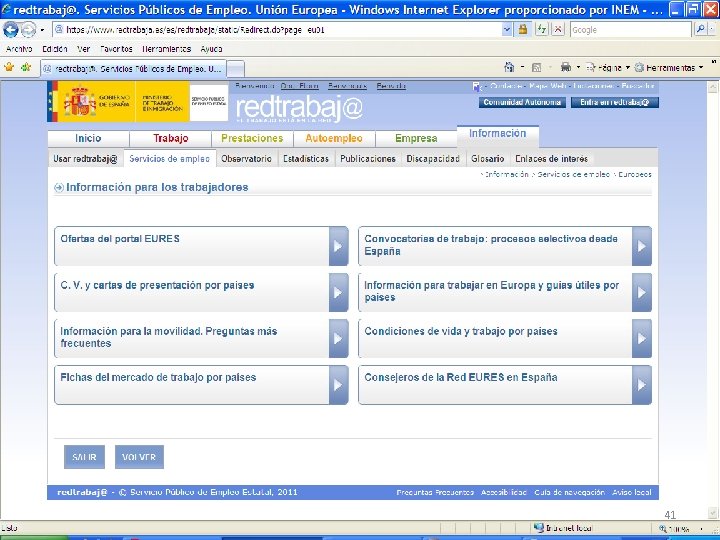
Task: Open the Trabajo main tab
Action: point(170,138)
